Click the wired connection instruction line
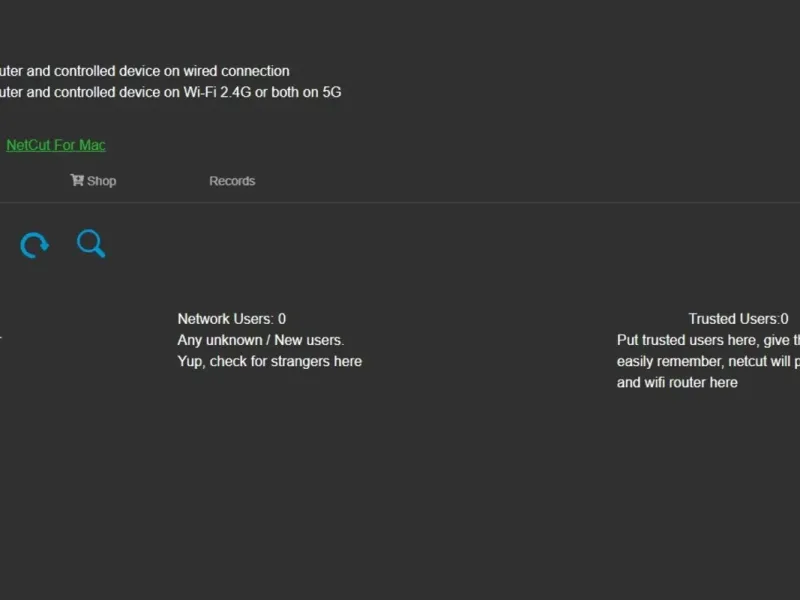The width and height of the screenshot is (800, 600). (x=145, y=71)
